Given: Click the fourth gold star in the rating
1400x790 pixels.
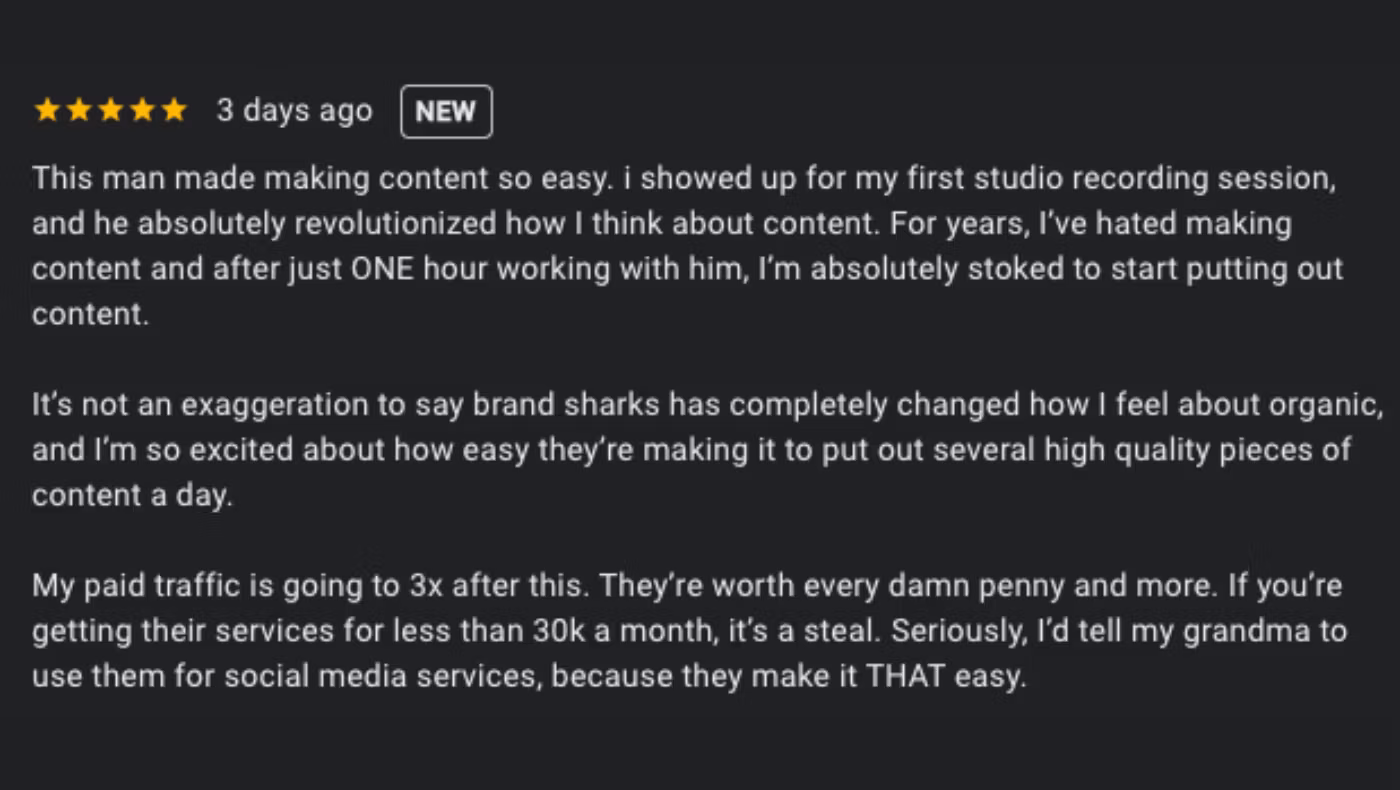Looking at the screenshot, I should pos(142,110).
